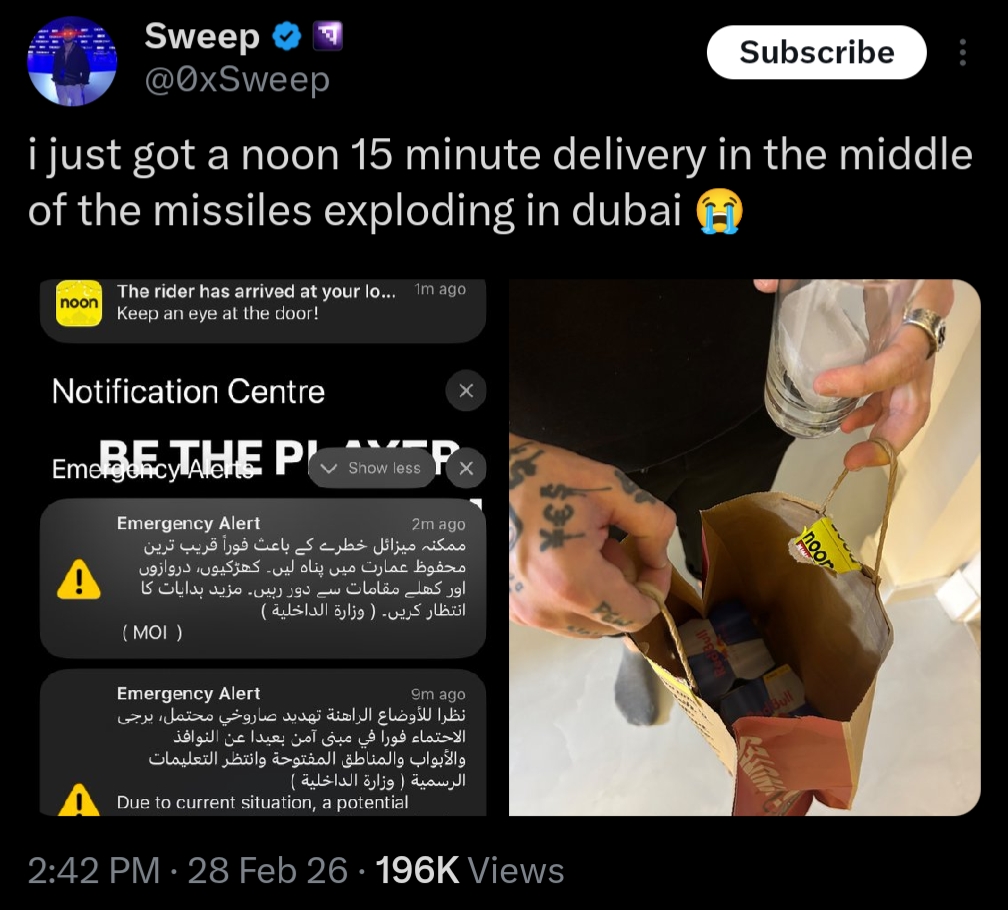Tap the yellow noon app icon
Image resolution: width=1008 pixels, height=910 pixels.
[79, 303]
